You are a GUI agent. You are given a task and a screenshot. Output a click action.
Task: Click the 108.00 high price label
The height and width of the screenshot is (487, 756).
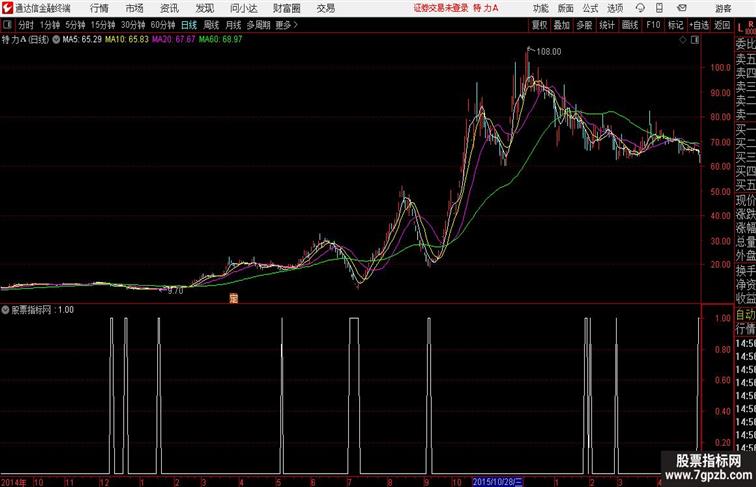click(549, 52)
